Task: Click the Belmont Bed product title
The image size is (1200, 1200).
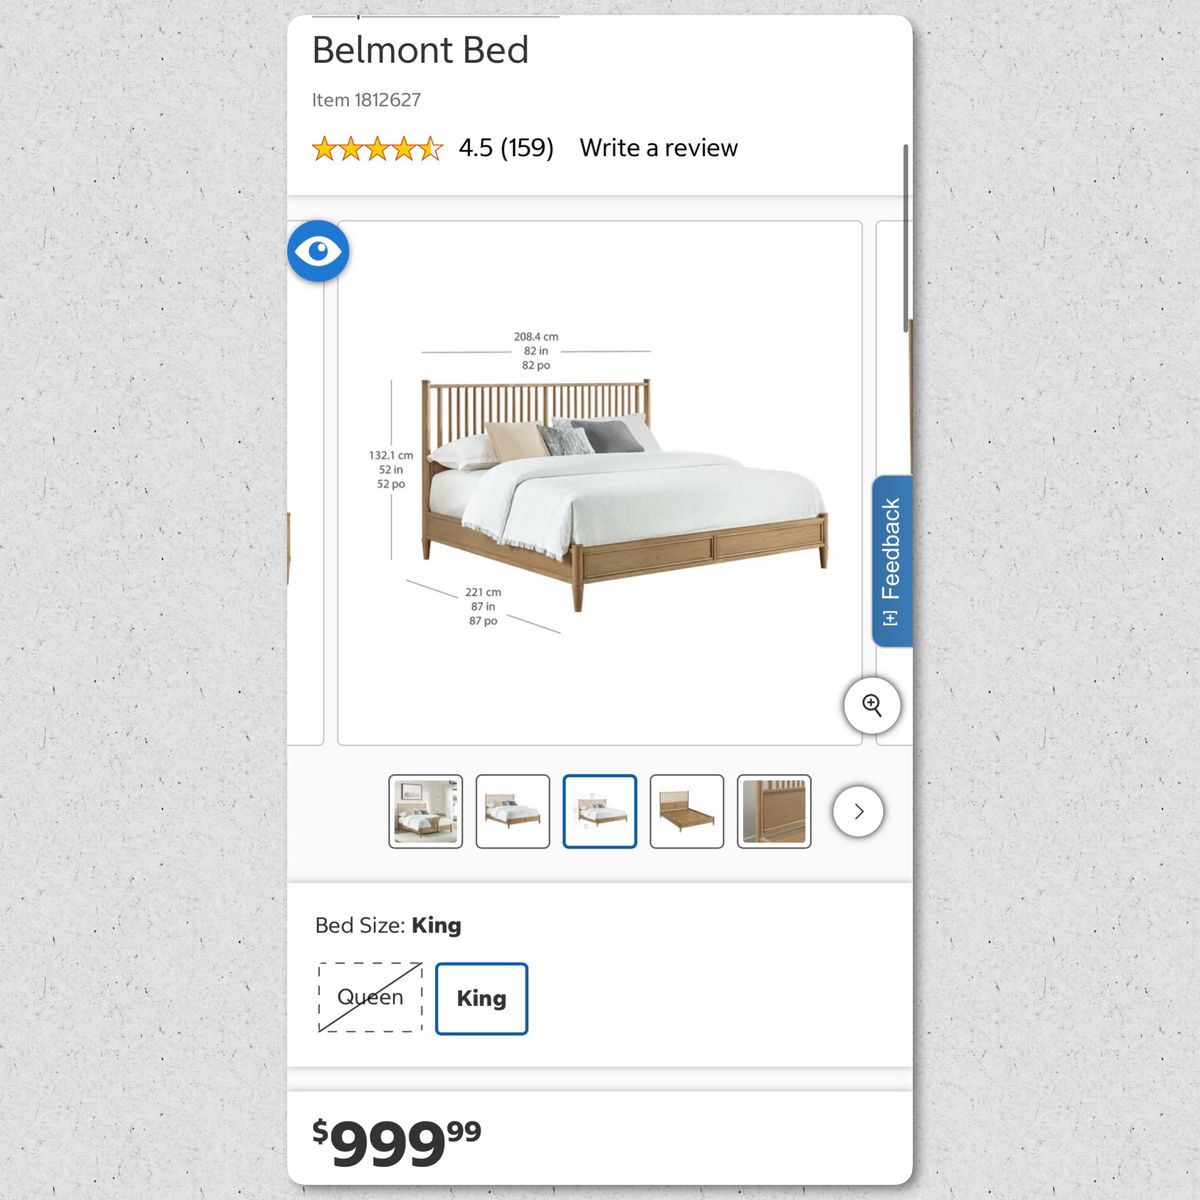Action: (420, 50)
